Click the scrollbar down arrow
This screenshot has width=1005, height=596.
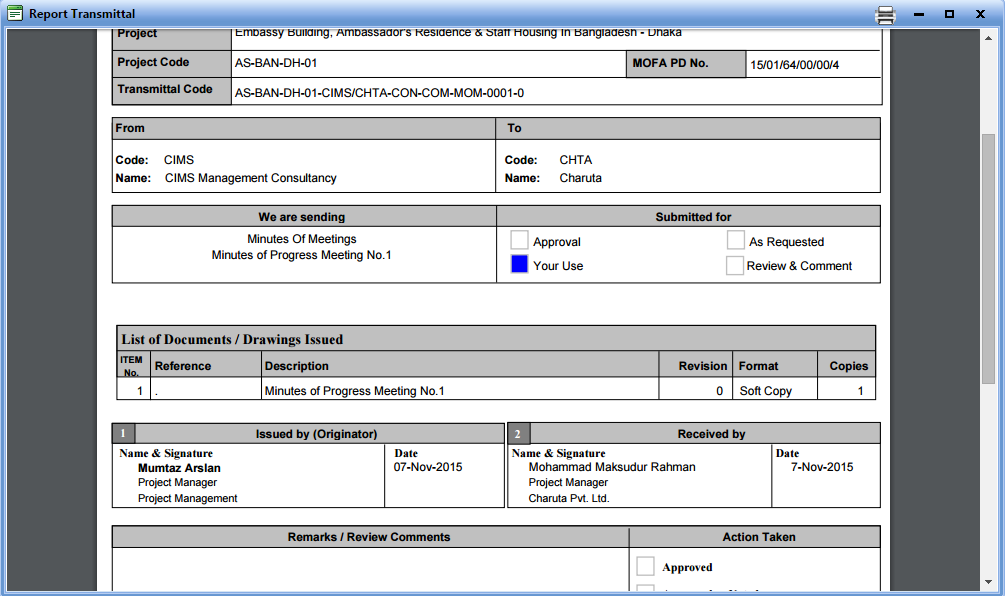988,582
